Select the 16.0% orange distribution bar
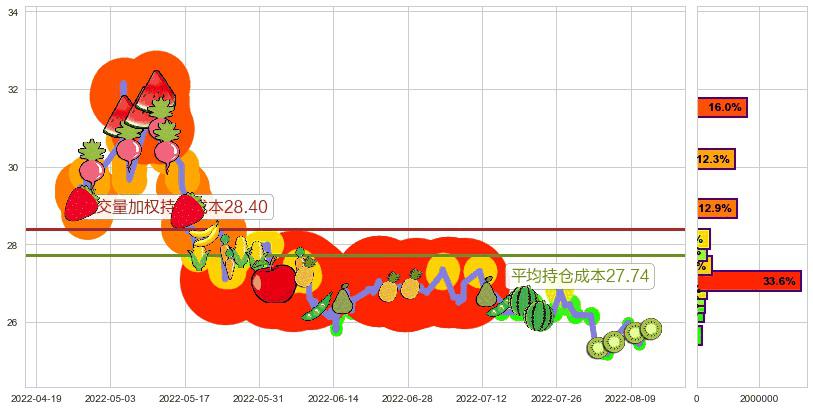Viewport: 813px width, 410px height. click(721, 107)
